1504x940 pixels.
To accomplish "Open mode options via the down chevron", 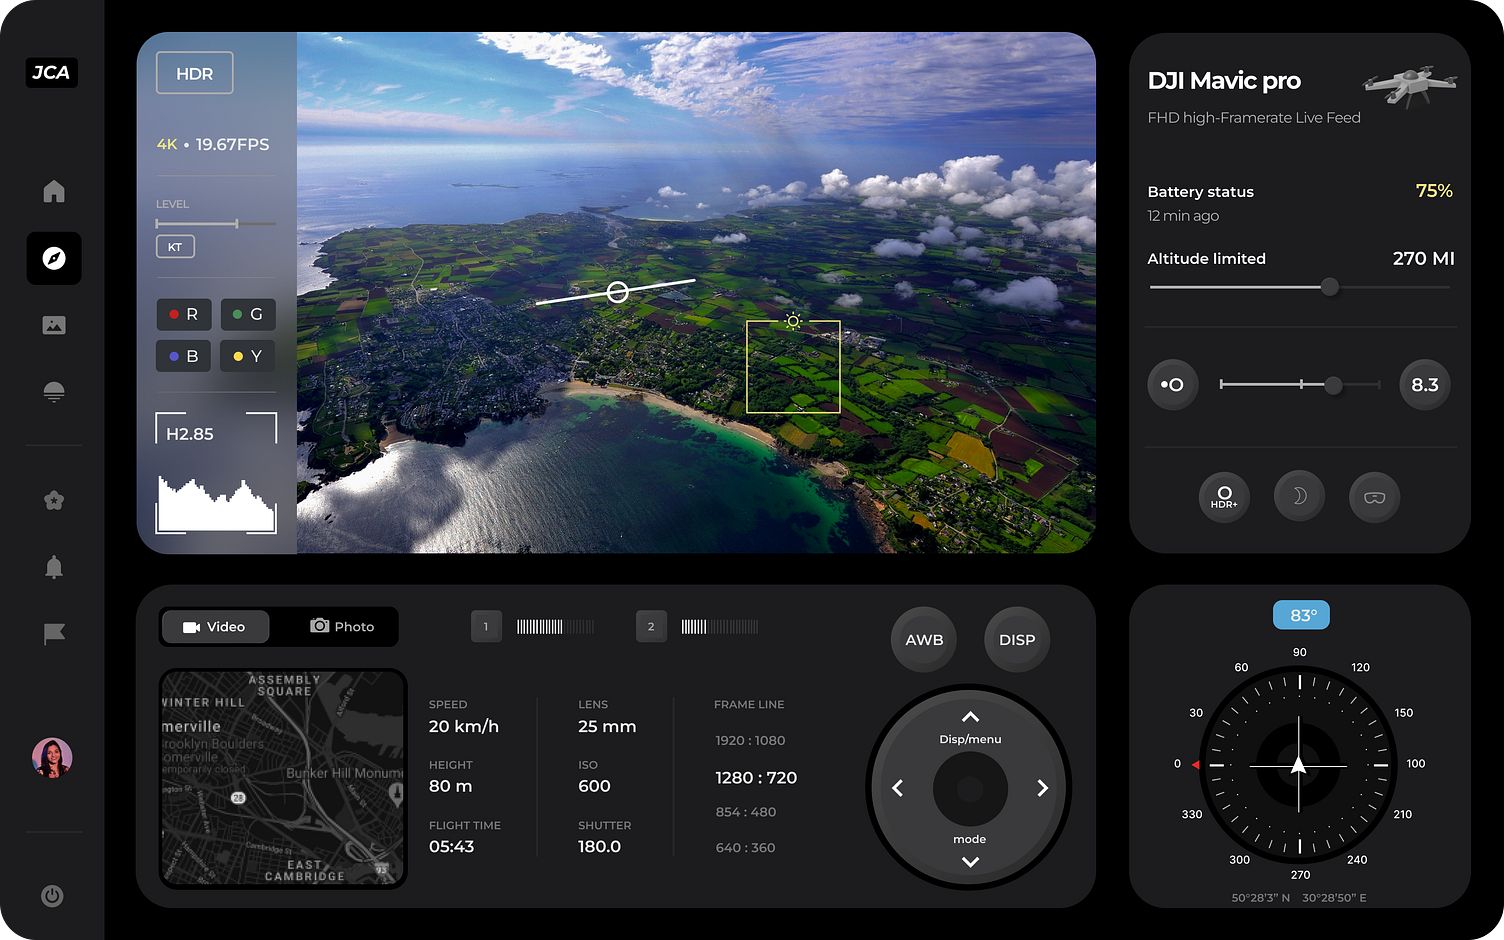I will (968, 861).
